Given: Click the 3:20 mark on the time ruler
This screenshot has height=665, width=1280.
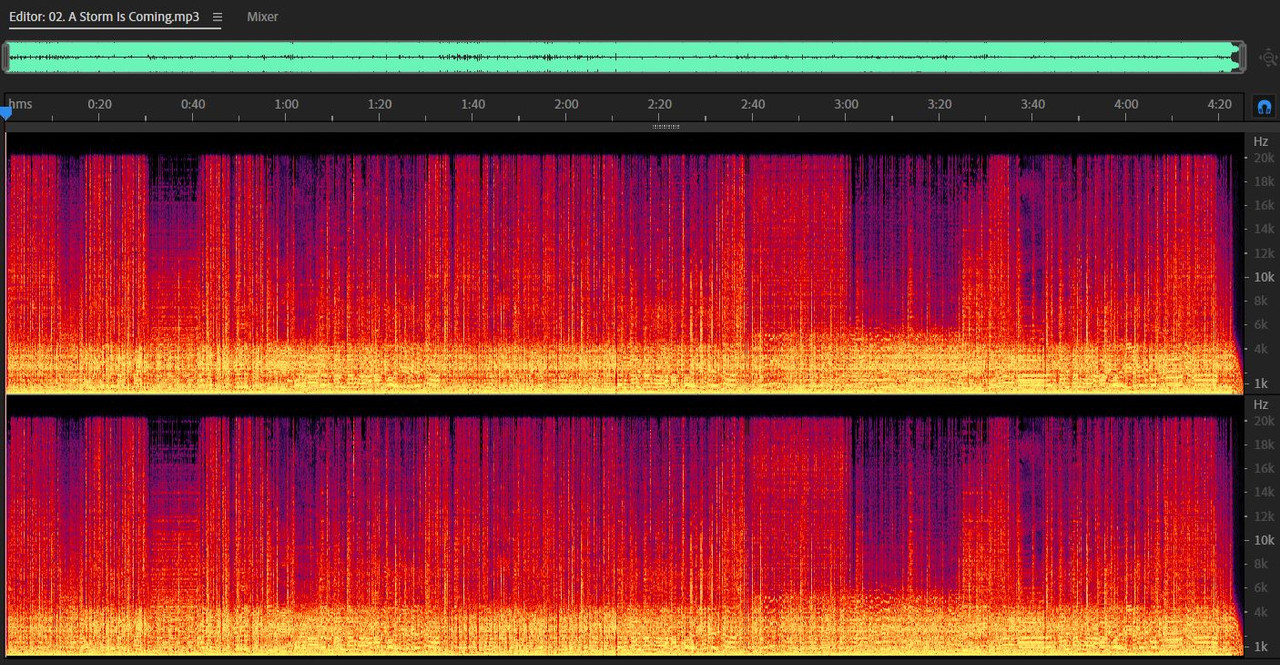Looking at the screenshot, I should click(940, 104).
